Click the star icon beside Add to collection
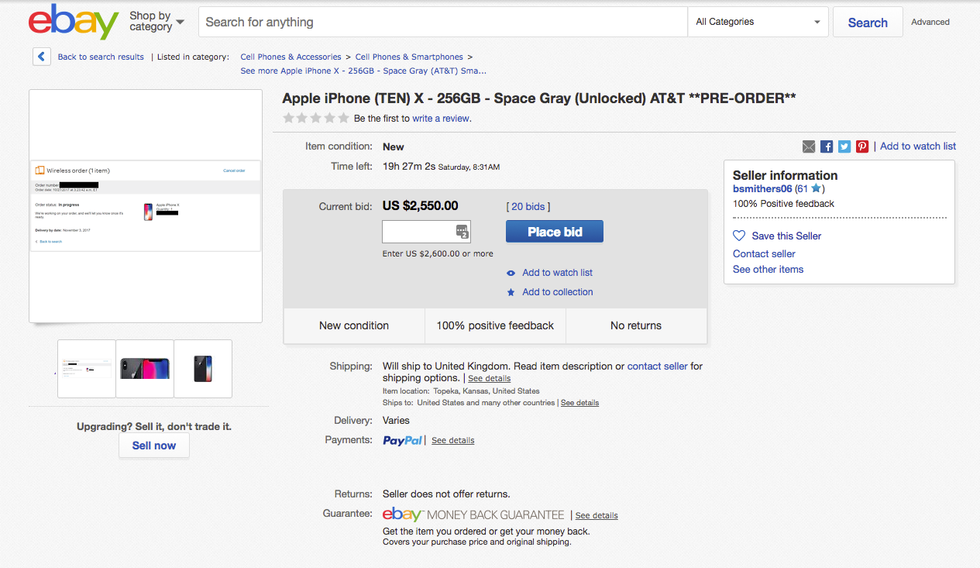The image size is (980, 568). point(511,292)
